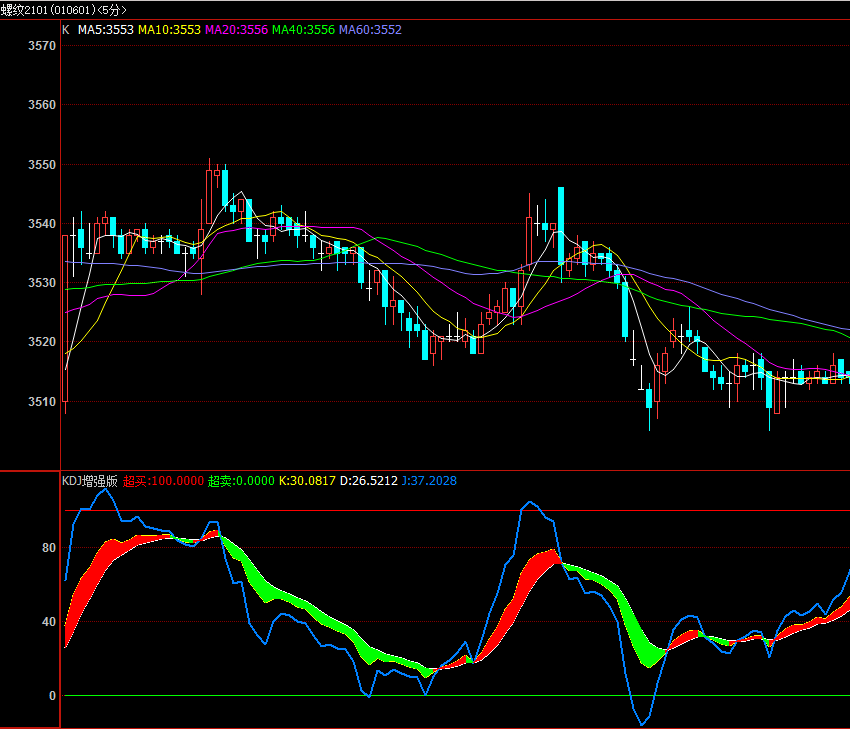
Task: Click the D:26.5212 value
Action: [x=369, y=481]
